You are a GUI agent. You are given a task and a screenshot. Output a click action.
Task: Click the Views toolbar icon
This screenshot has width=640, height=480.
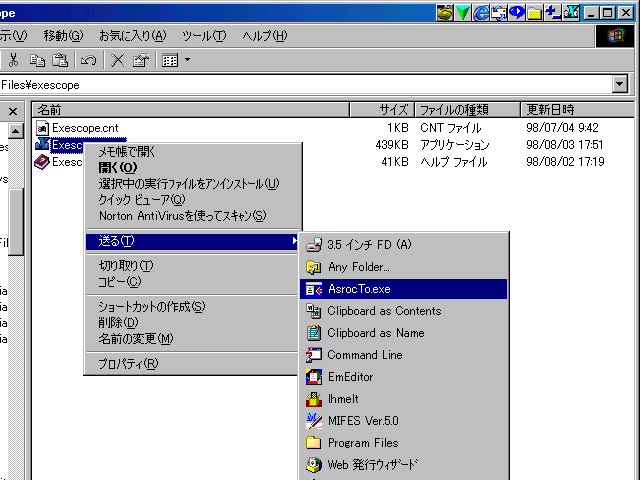(x=170, y=60)
